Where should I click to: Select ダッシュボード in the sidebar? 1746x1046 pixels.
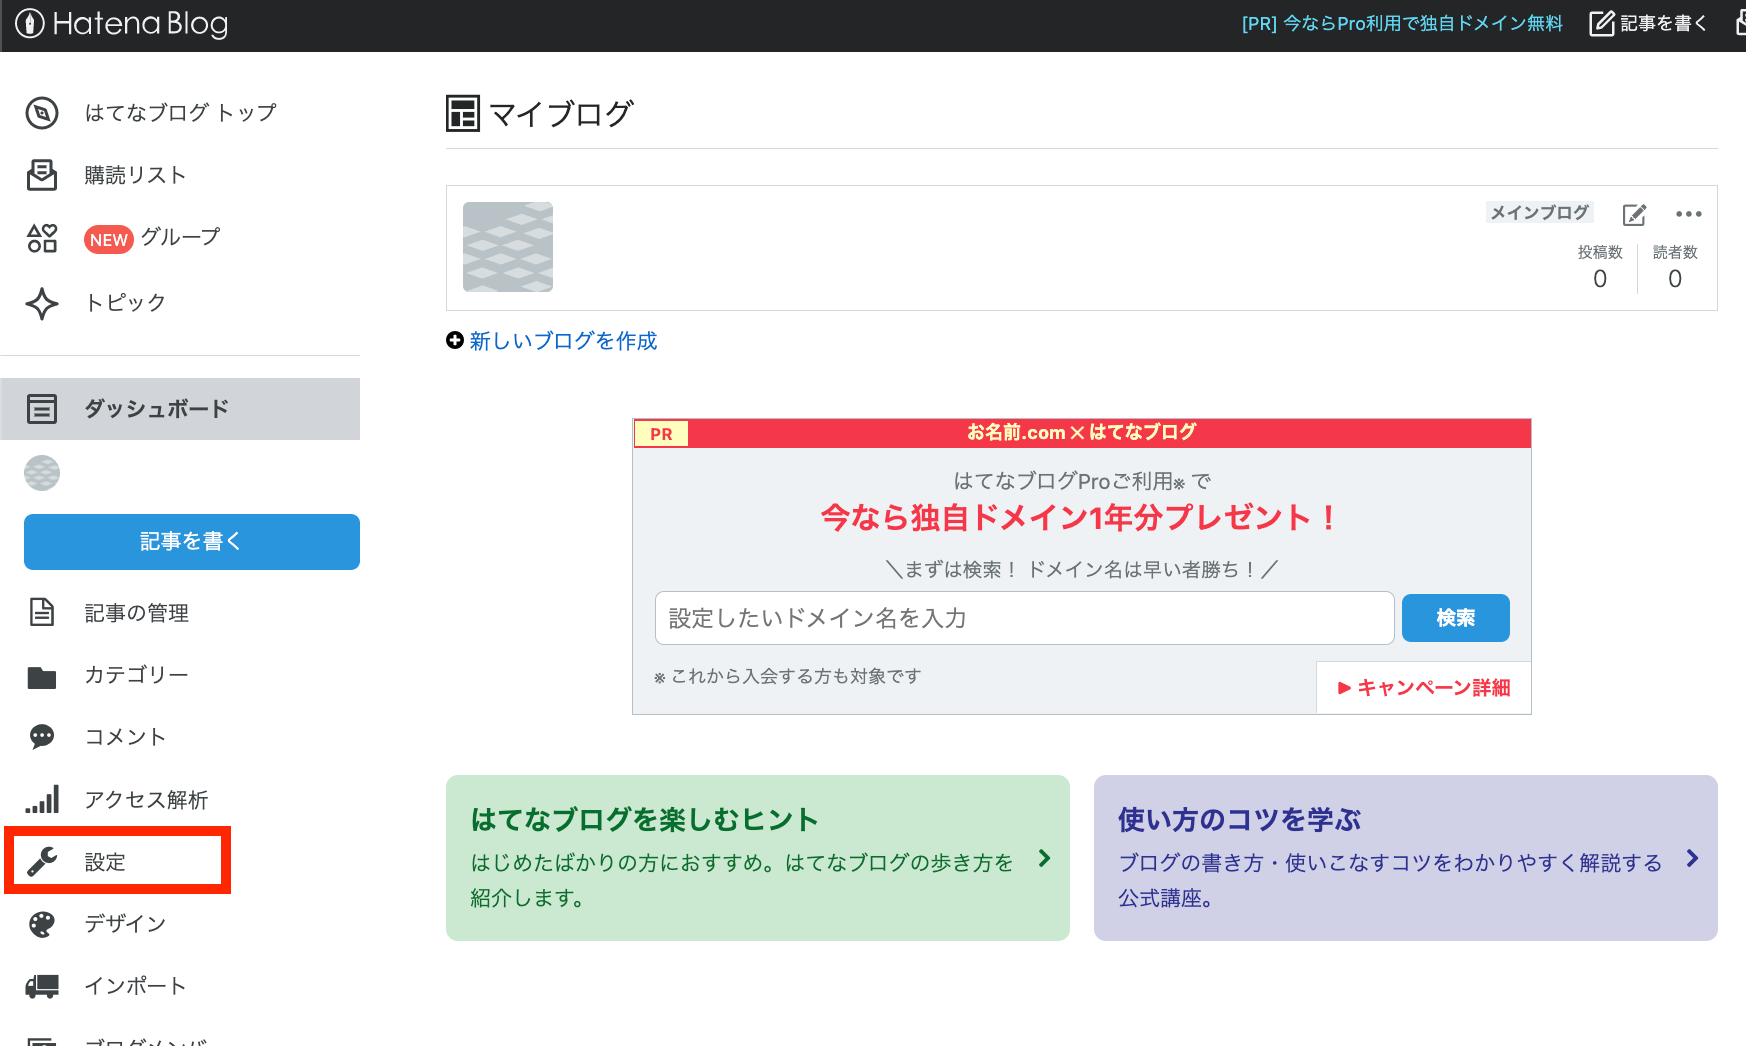tap(180, 409)
